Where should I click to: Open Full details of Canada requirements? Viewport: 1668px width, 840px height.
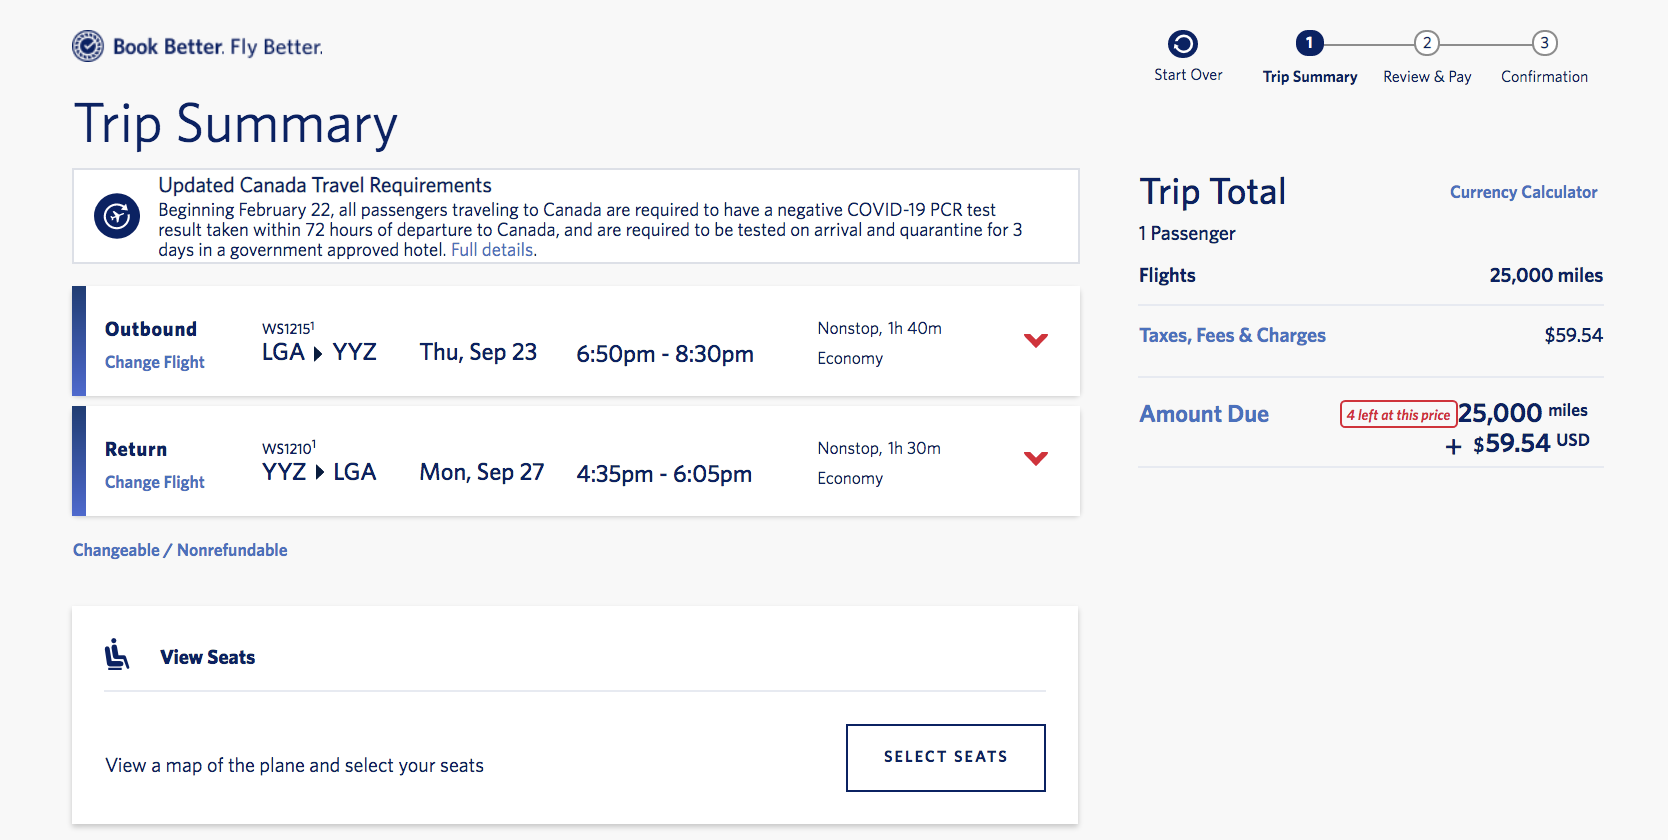[493, 250]
